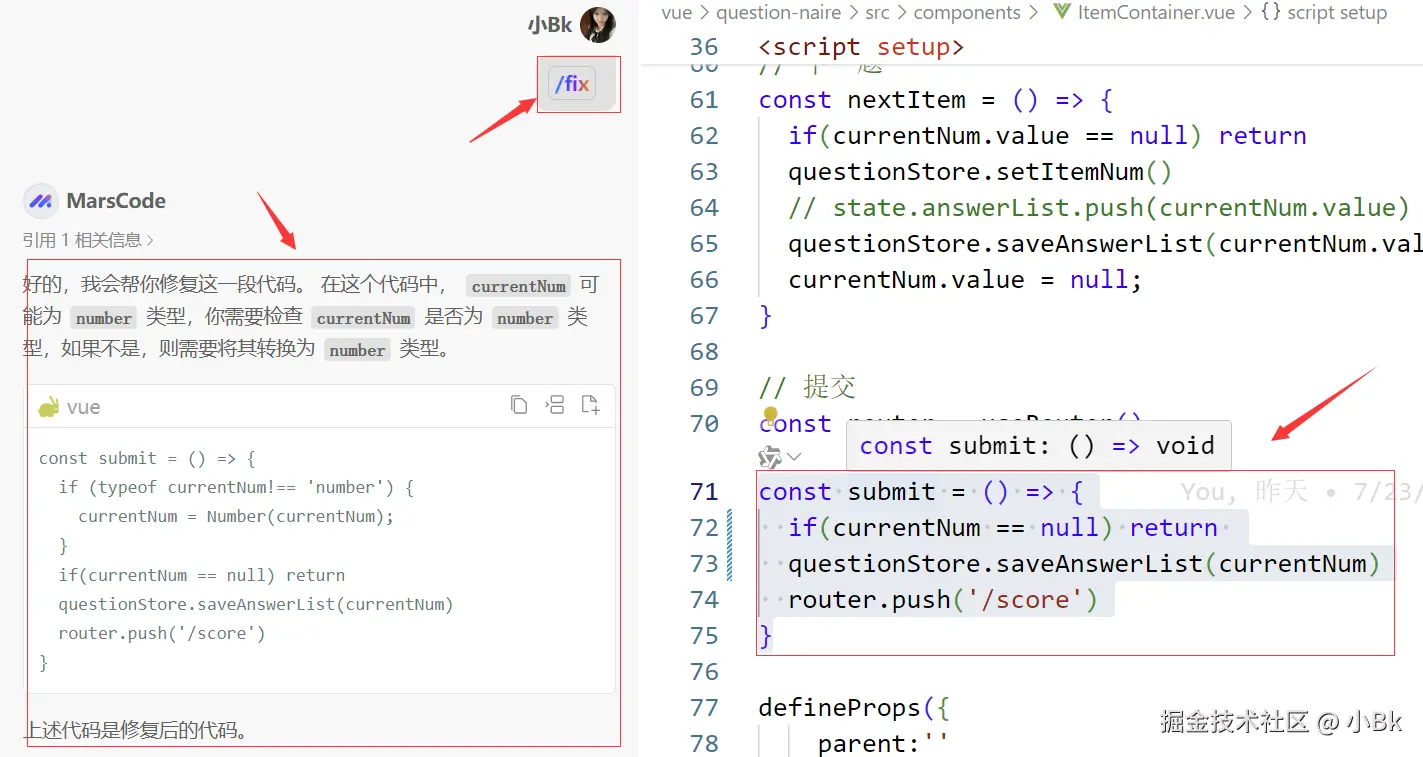Copy the suggested vue code block
Image resolution: width=1423 pixels, height=757 pixels.
tap(519, 405)
